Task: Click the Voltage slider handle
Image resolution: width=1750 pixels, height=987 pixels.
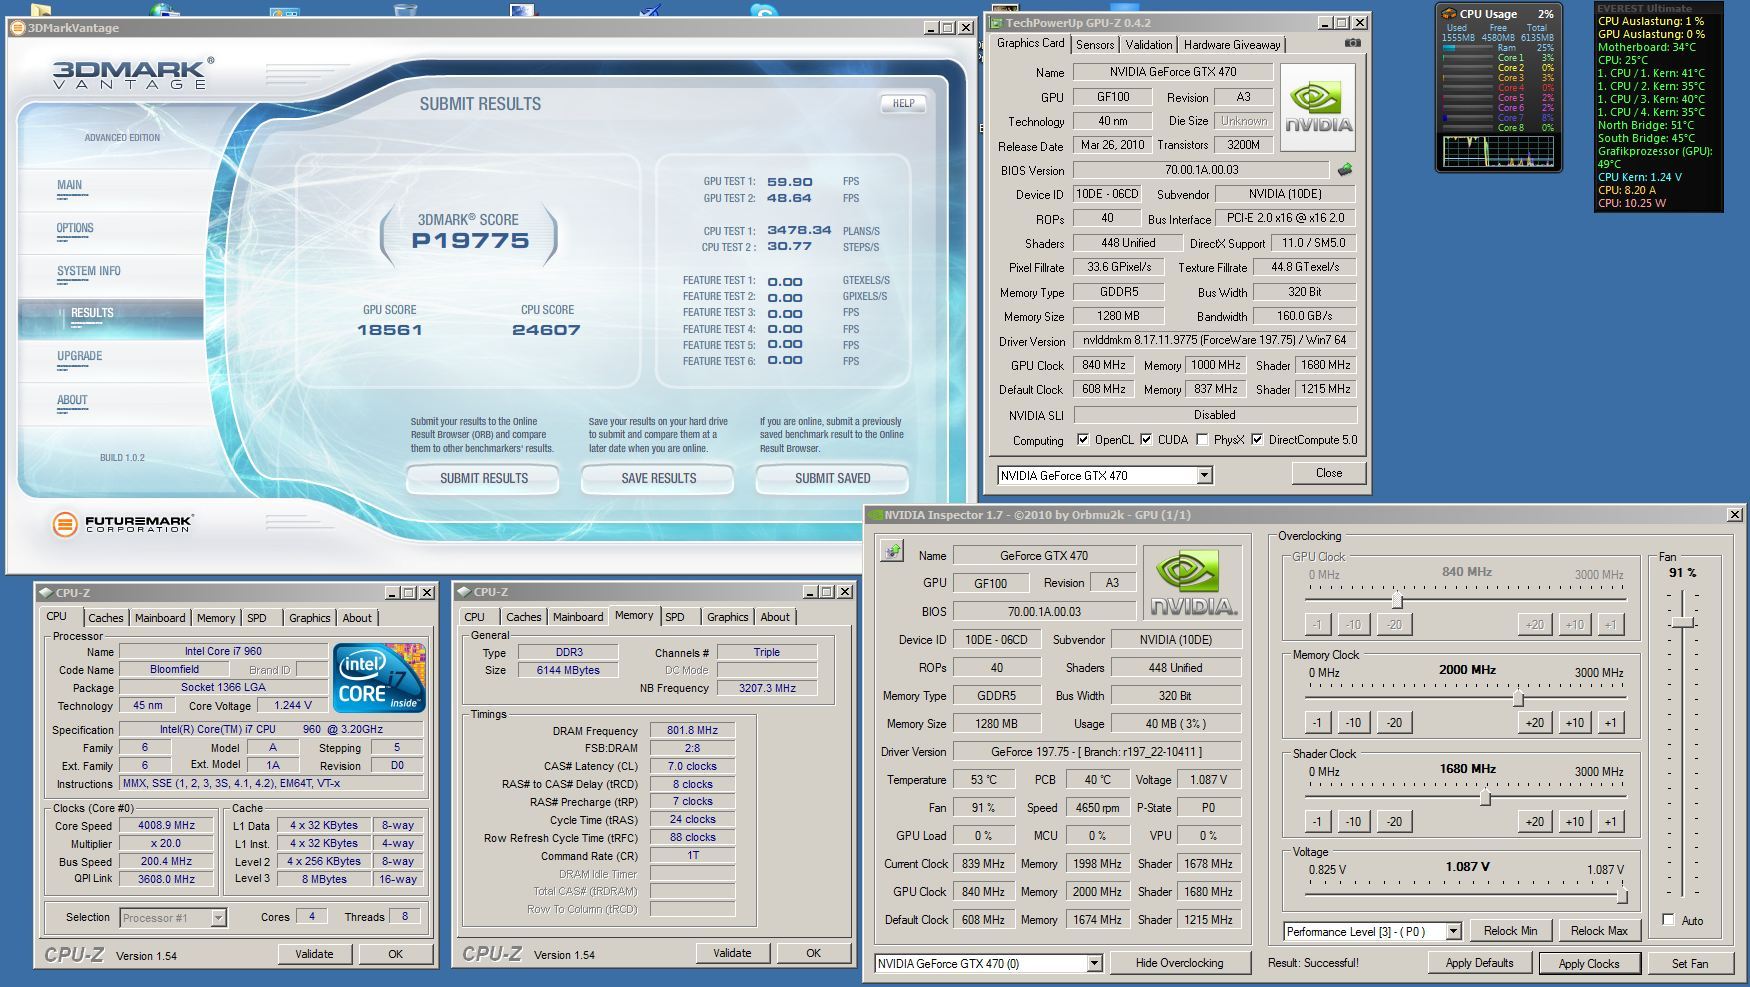Action: click(1621, 895)
